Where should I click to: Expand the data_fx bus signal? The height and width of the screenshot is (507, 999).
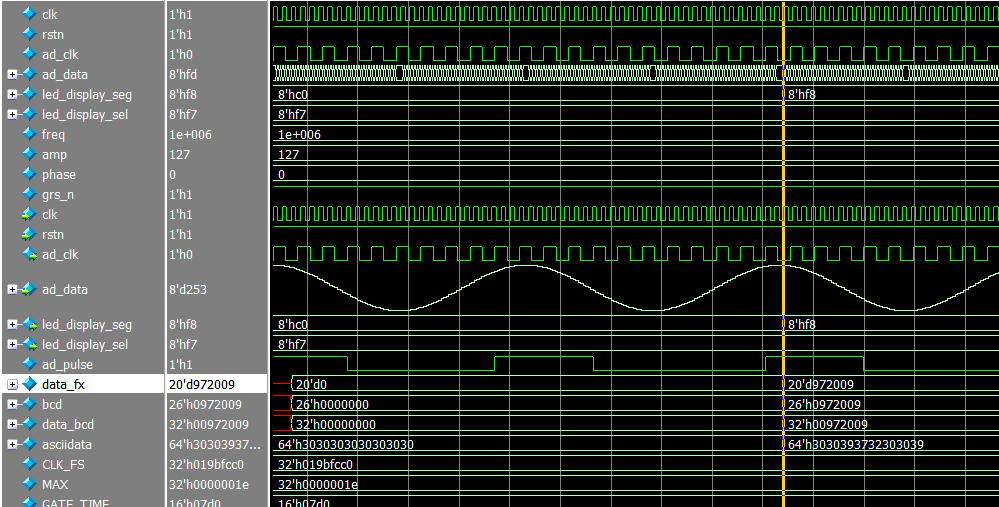tap(12, 384)
